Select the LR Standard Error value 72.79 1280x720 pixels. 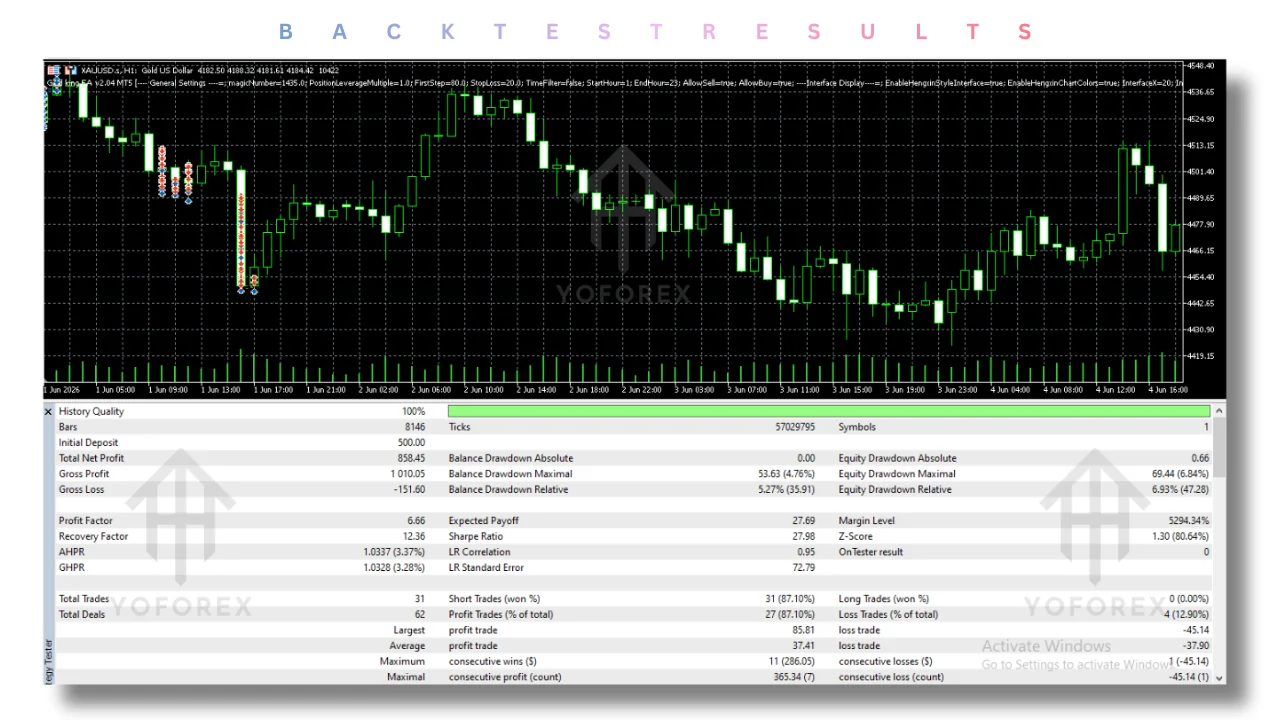coord(803,567)
